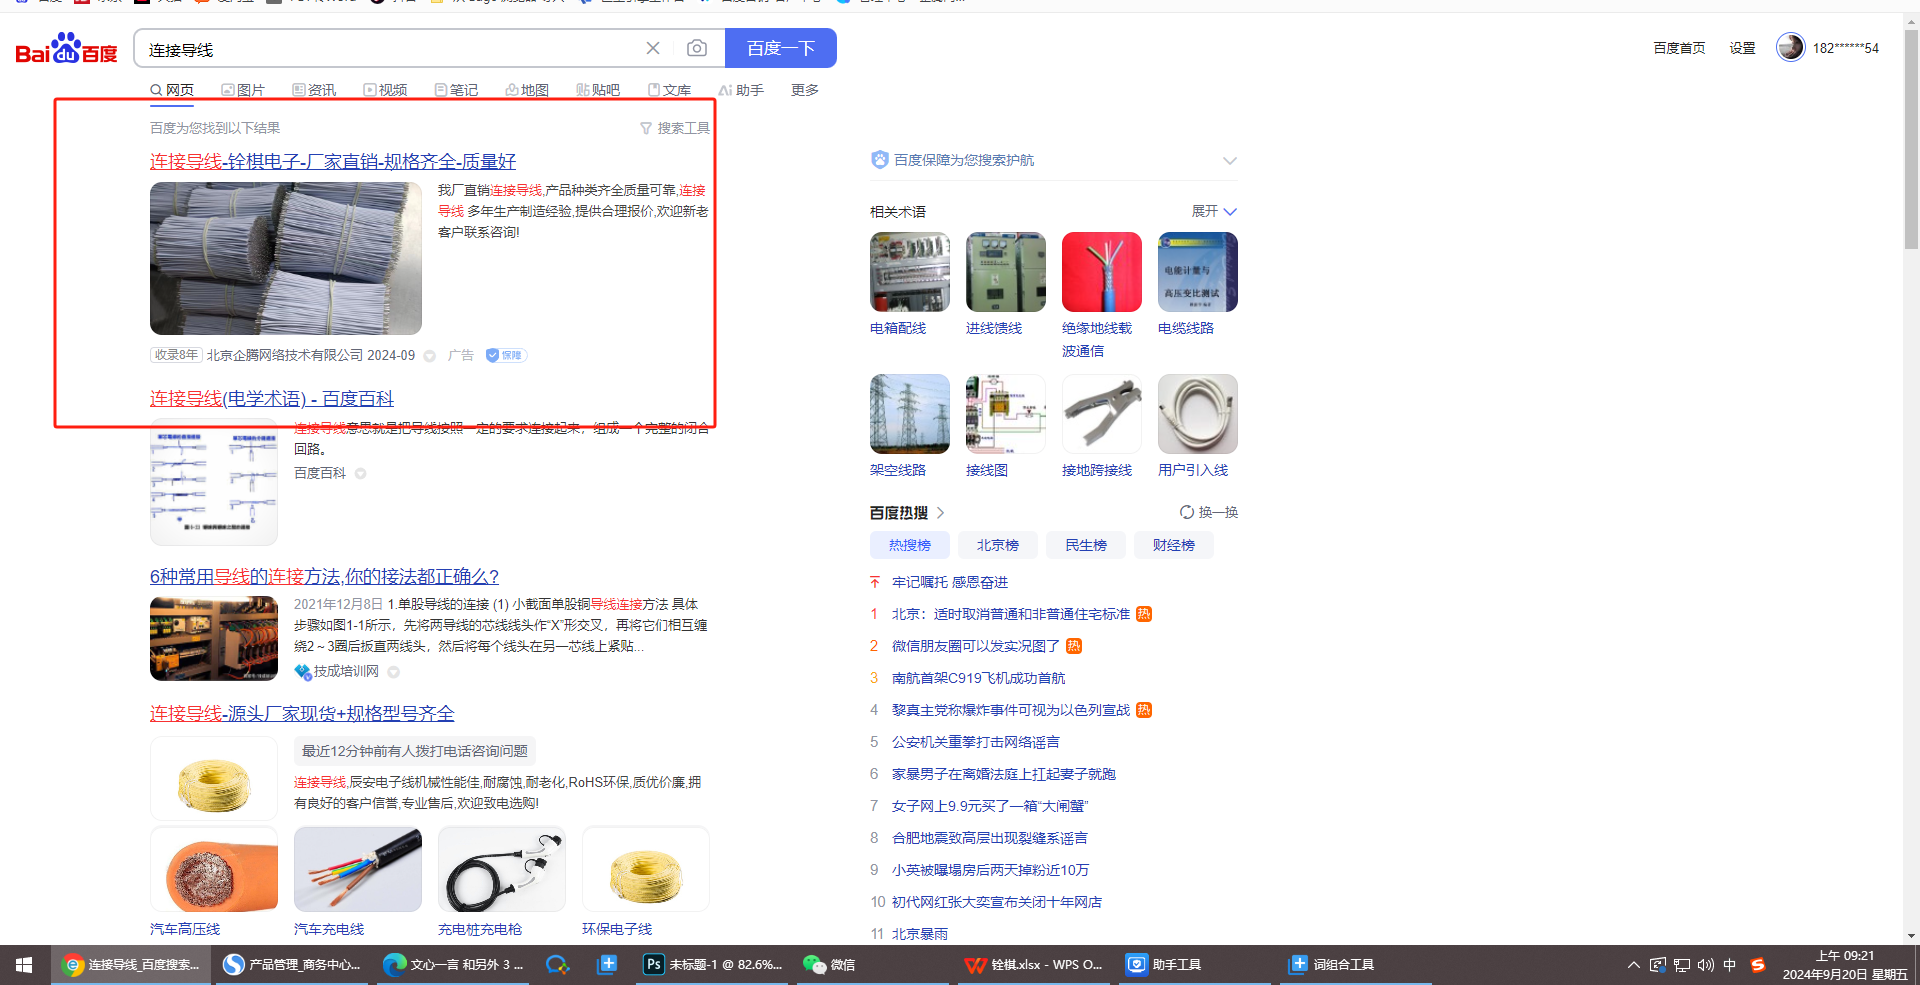This screenshot has height=985, width=1920.
Task: Expand the 百度保障为您搜索护航 chevron
Action: click(x=1230, y=160)
